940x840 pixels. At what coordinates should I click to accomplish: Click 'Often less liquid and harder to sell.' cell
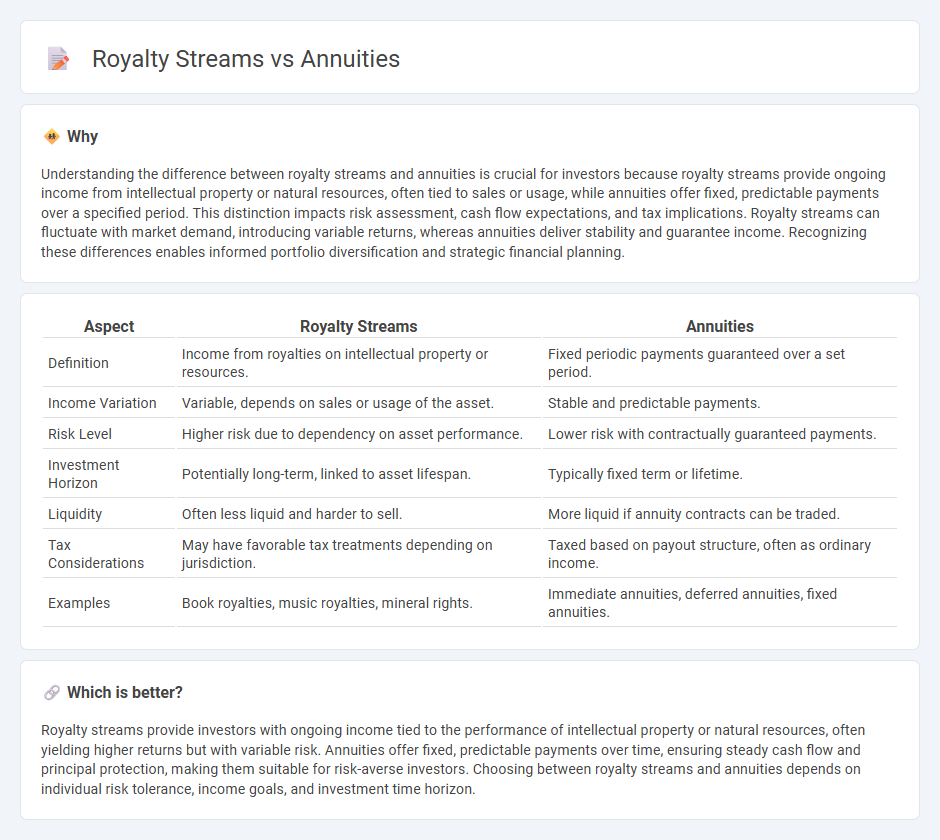coord(358,514)
